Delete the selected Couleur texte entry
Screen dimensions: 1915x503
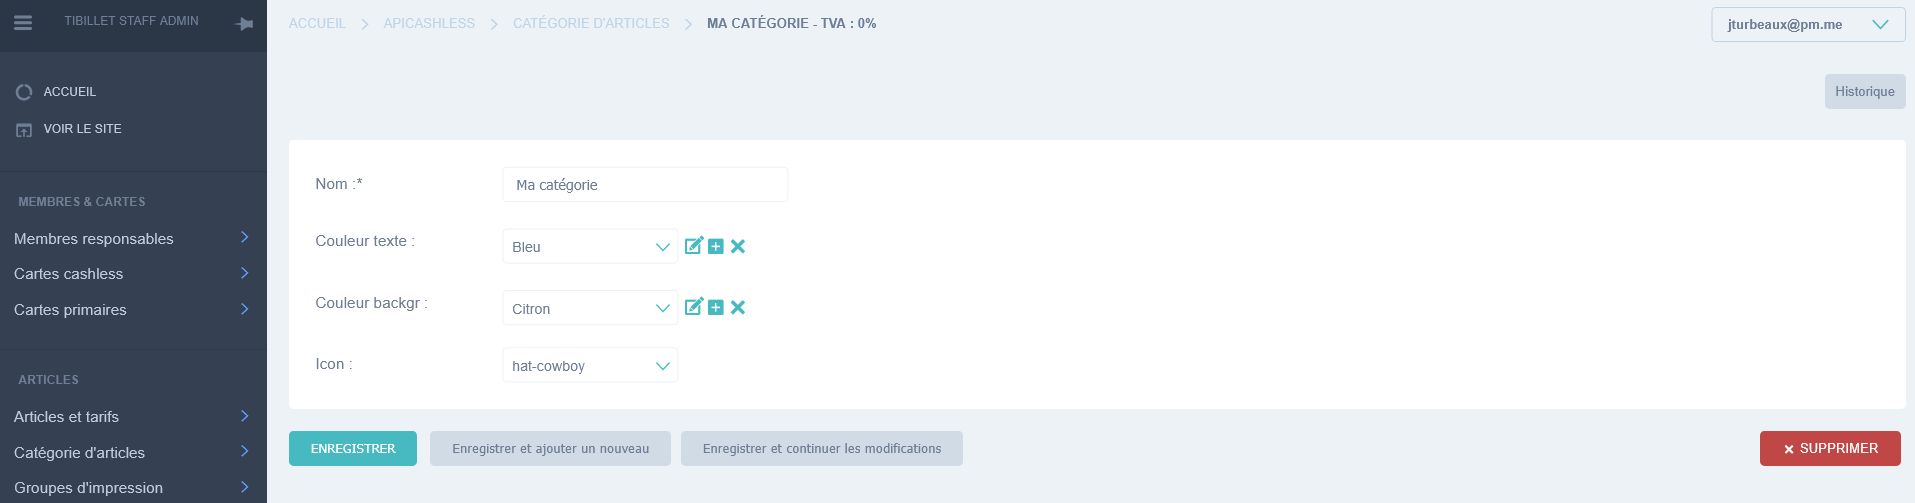coord(738,246)
